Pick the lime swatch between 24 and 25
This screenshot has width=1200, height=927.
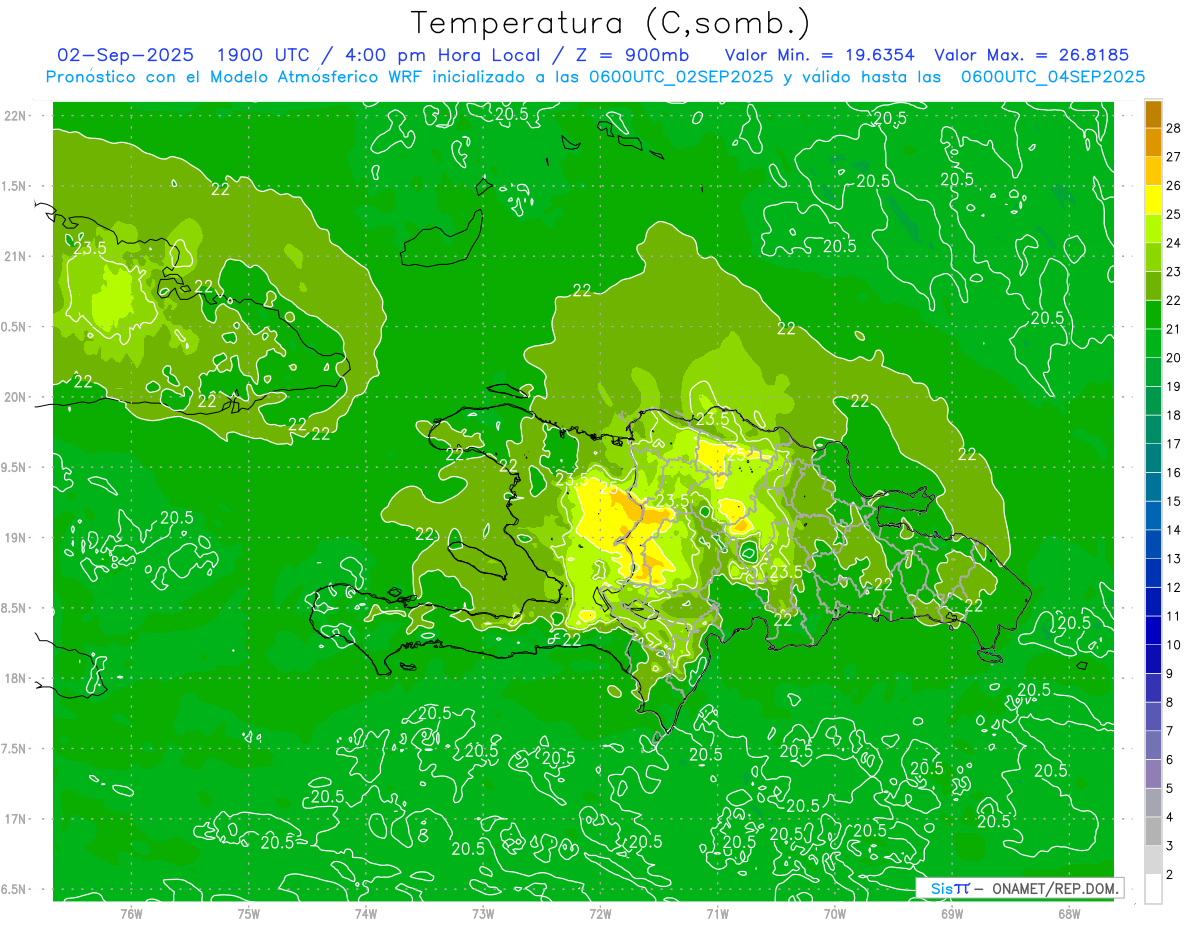(x=1153, y=228)
